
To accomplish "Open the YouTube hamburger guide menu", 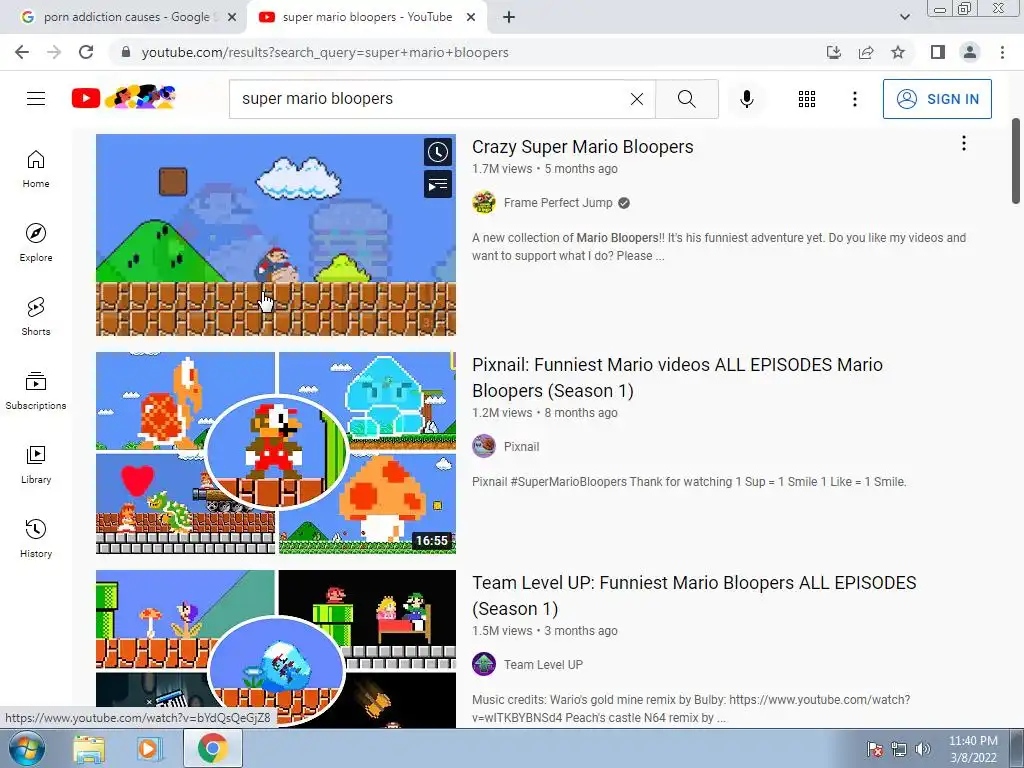I will (x=36, y=99).
